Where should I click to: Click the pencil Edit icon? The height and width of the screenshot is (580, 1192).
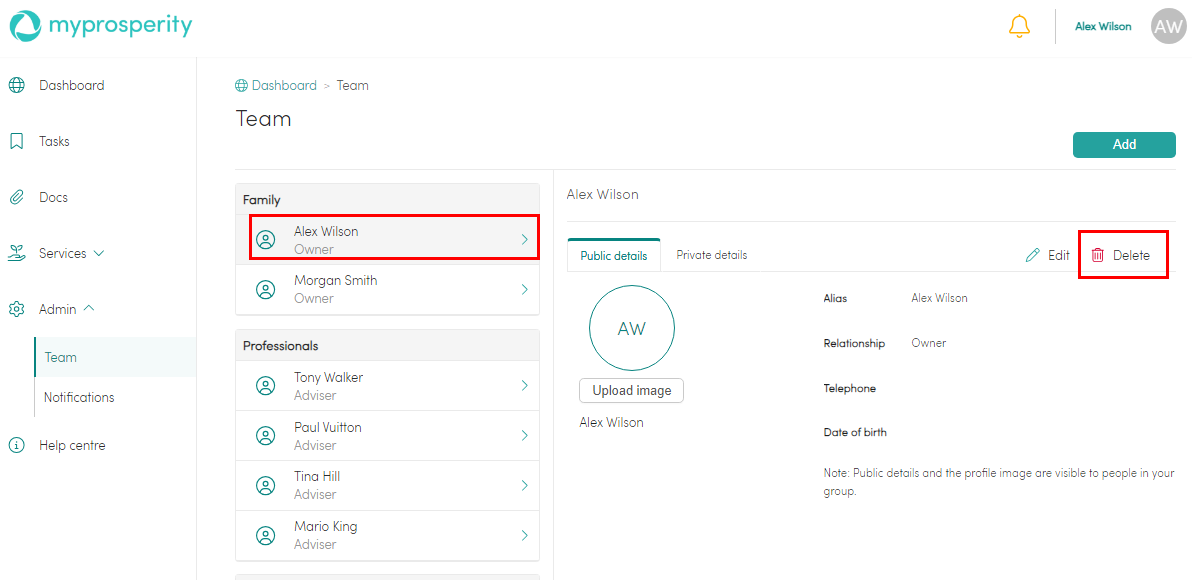1033,256
